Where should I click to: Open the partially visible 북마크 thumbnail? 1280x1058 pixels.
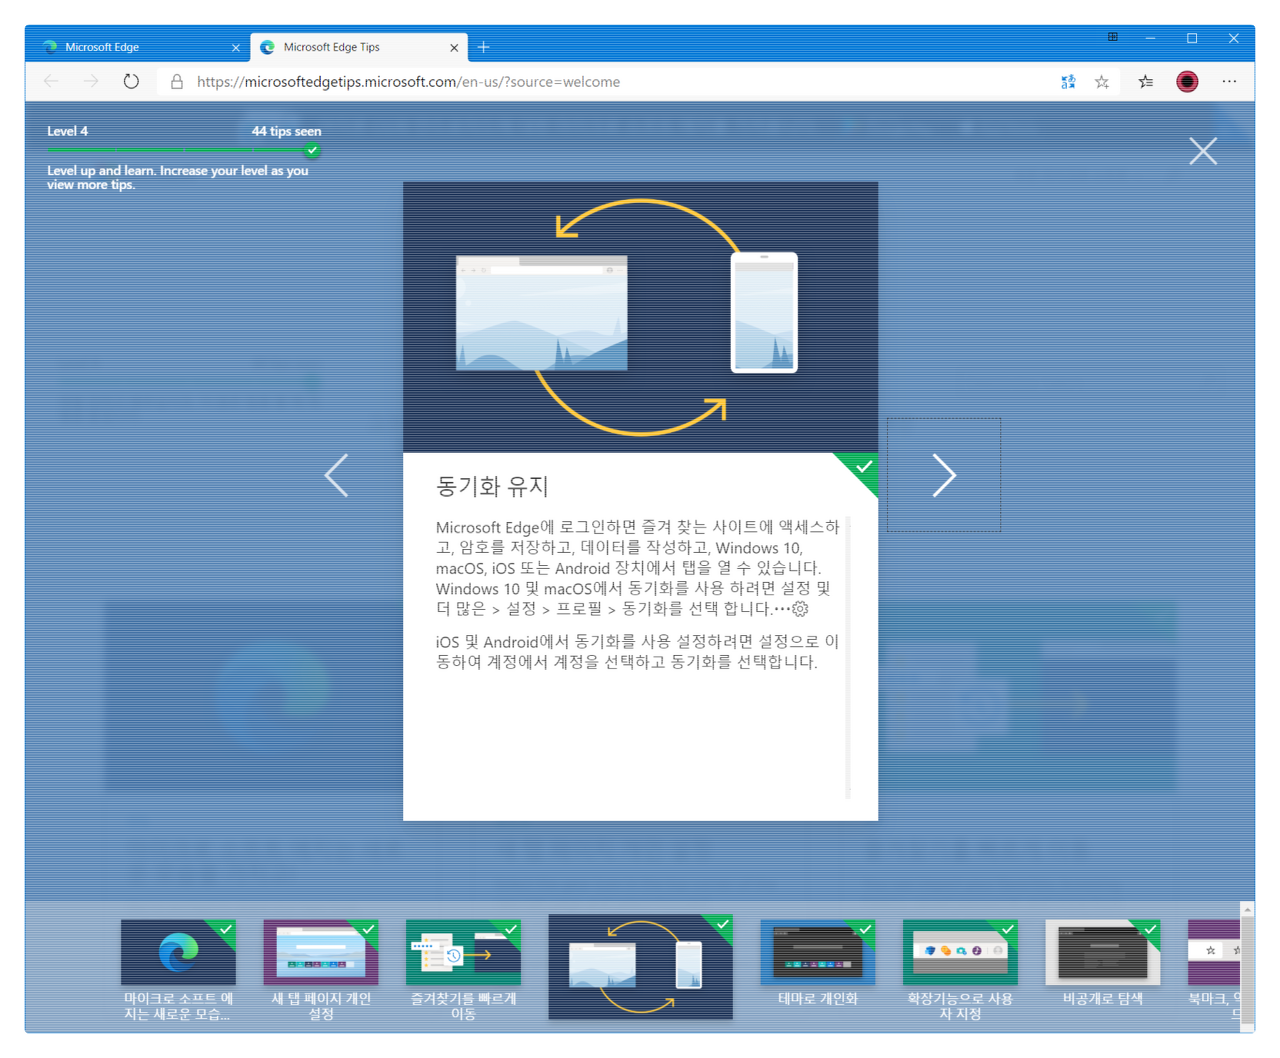[x=1213, y=970]
